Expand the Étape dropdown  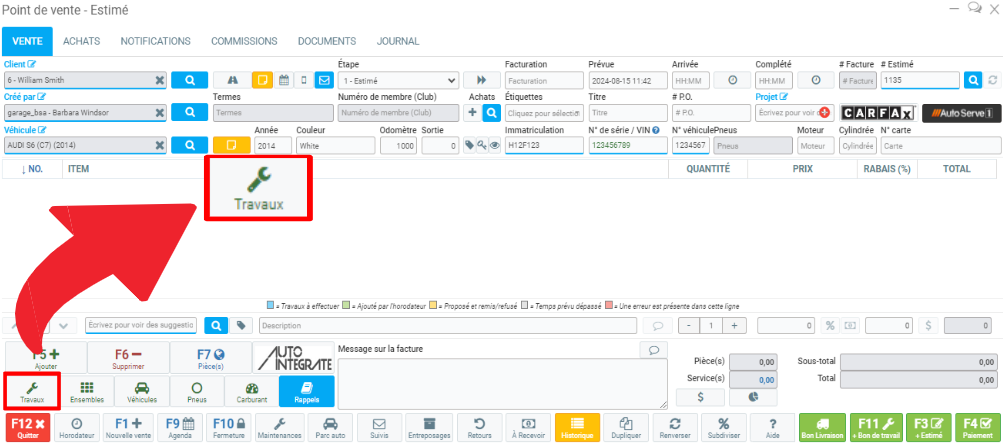(x=398, y=80)
